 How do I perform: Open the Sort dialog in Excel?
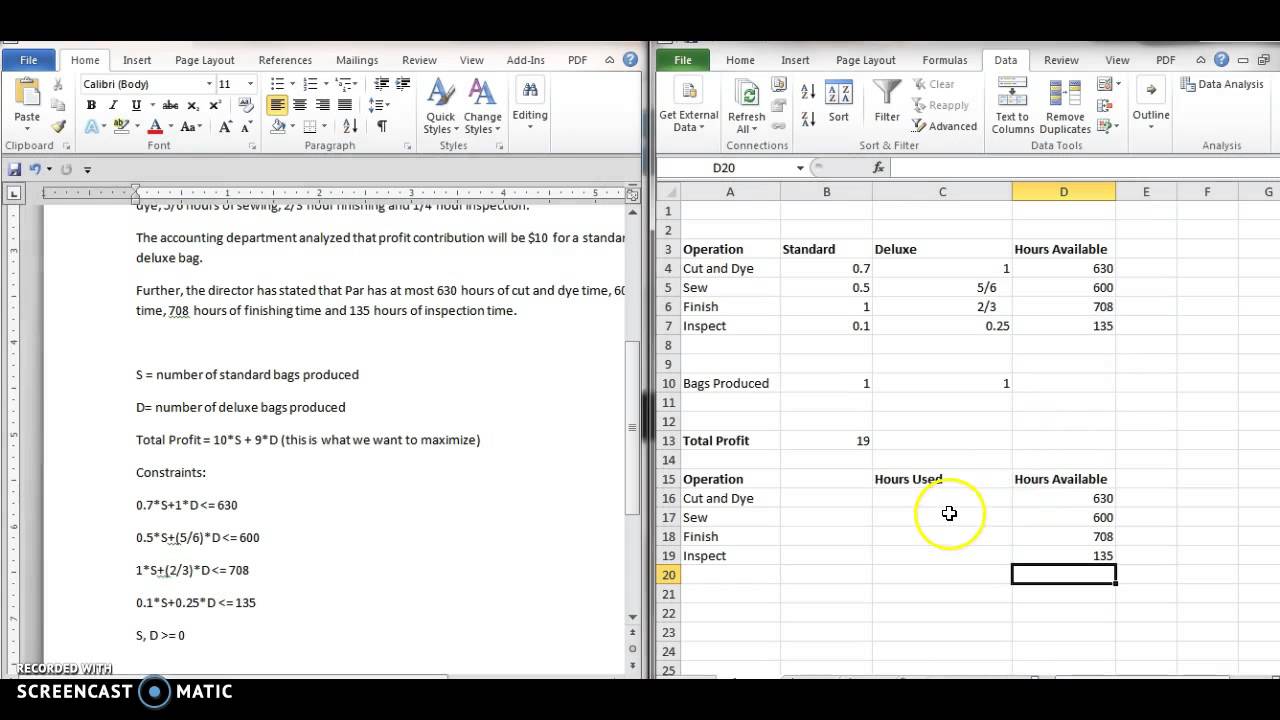pos(839,101)
